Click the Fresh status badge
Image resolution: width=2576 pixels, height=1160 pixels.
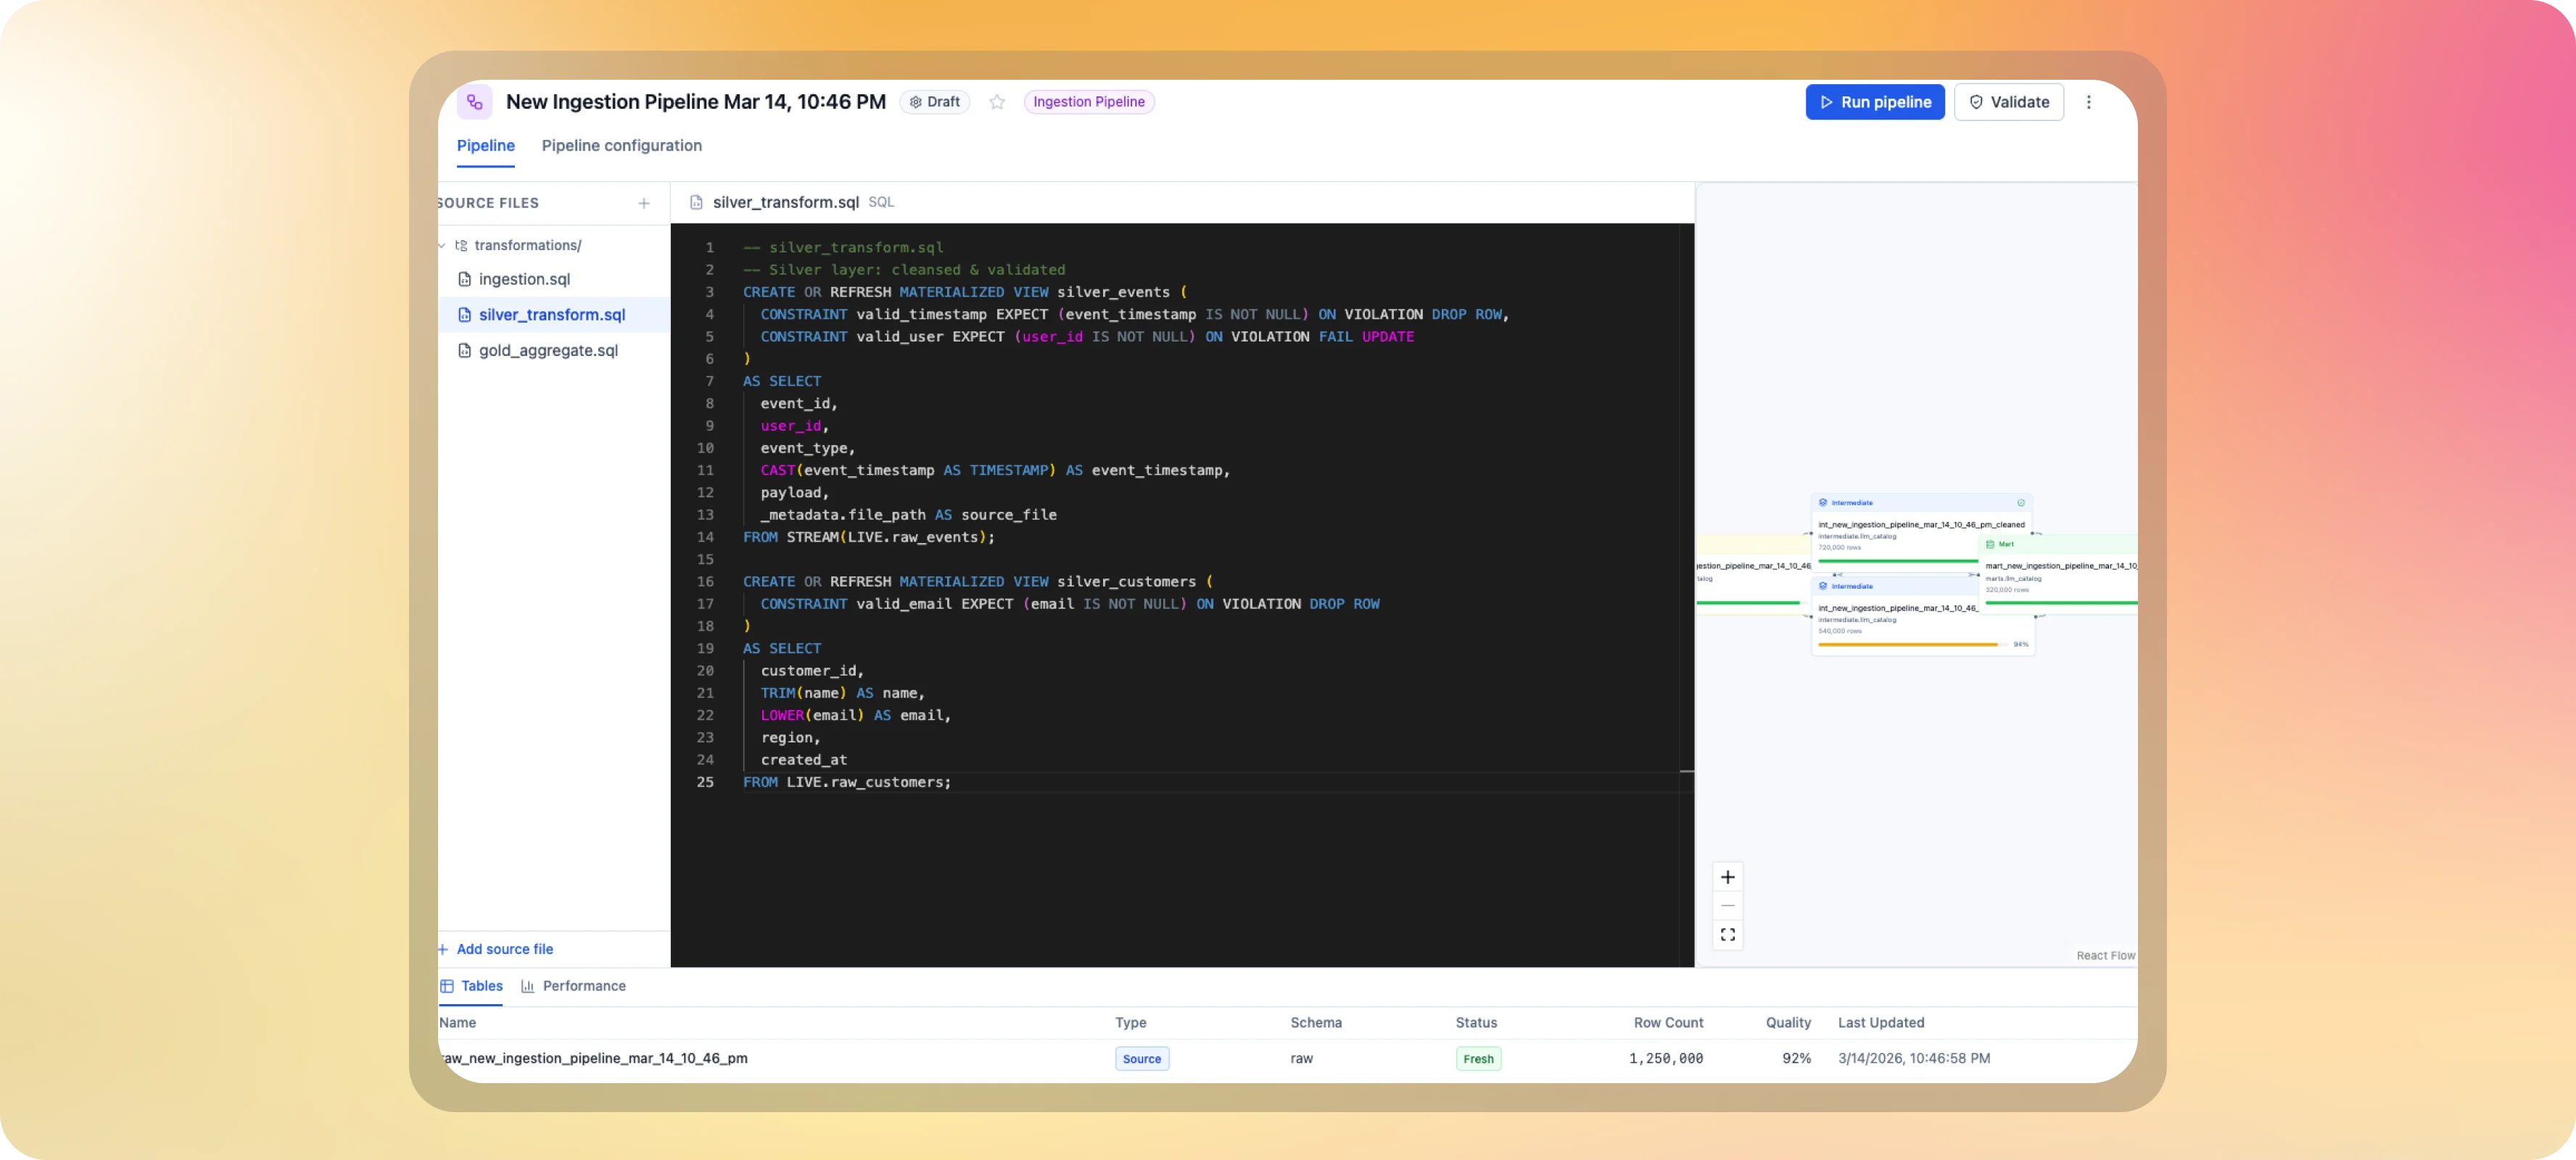point(1478,1060)
